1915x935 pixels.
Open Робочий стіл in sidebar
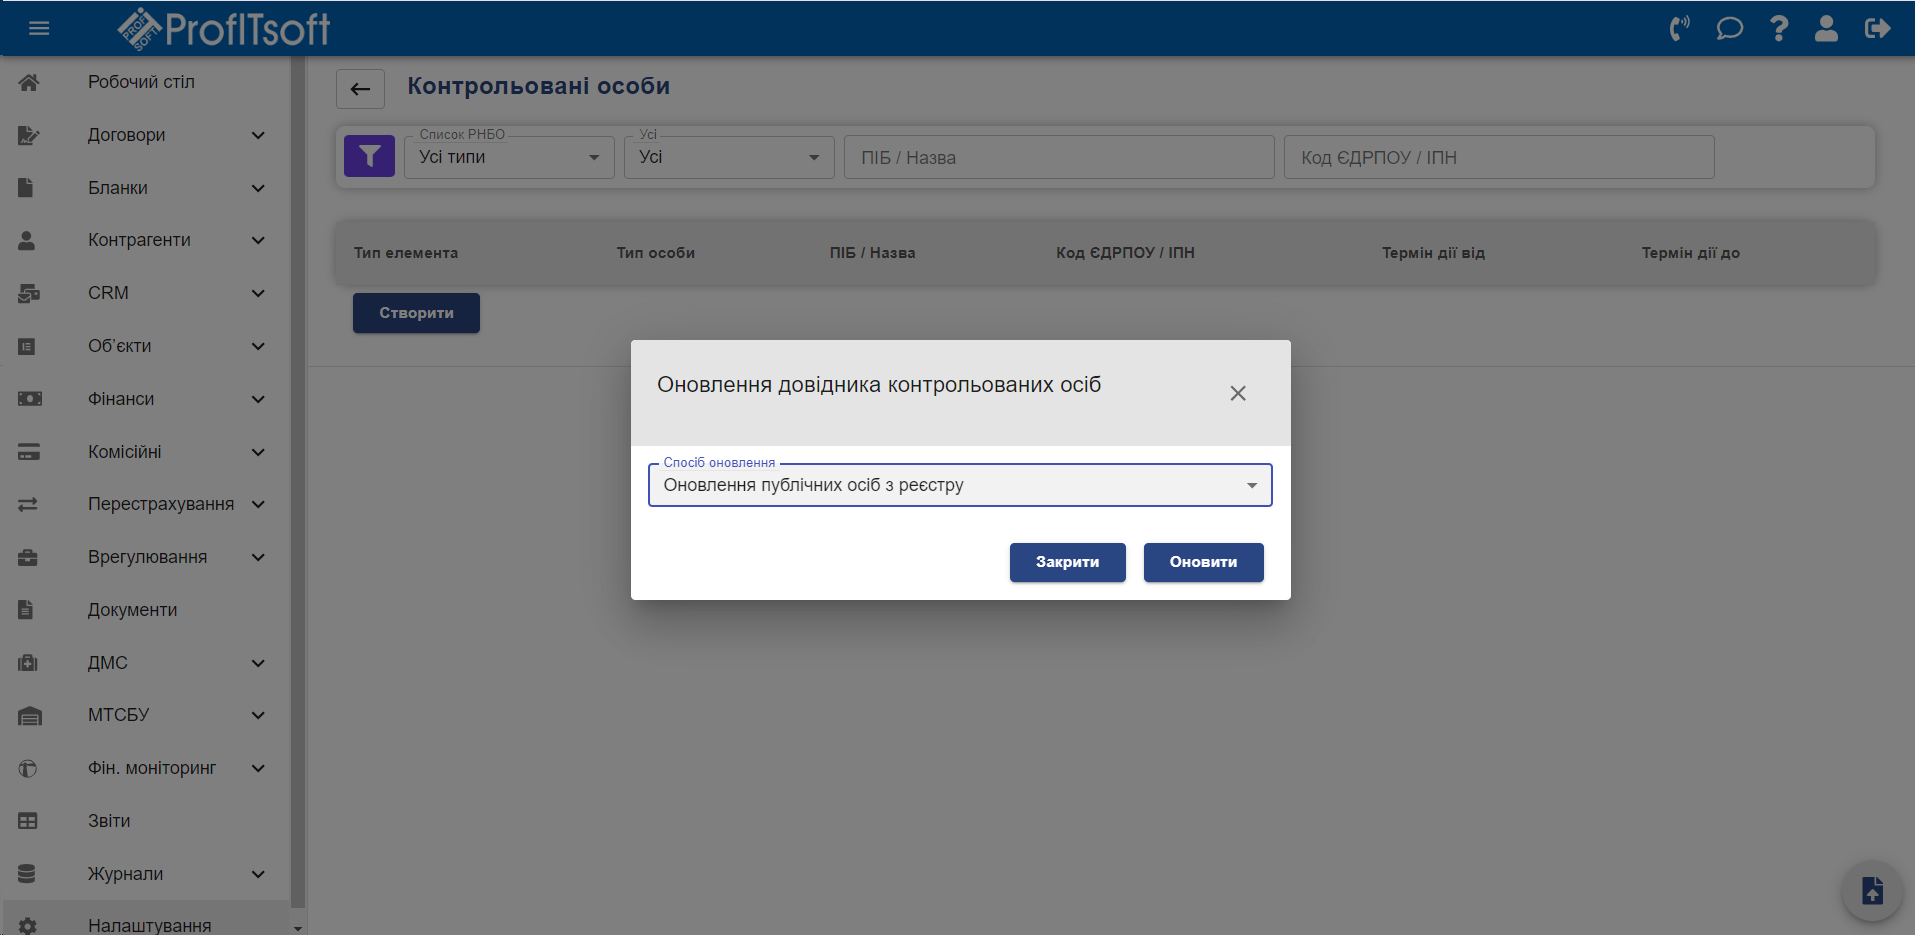coord(141,82)
